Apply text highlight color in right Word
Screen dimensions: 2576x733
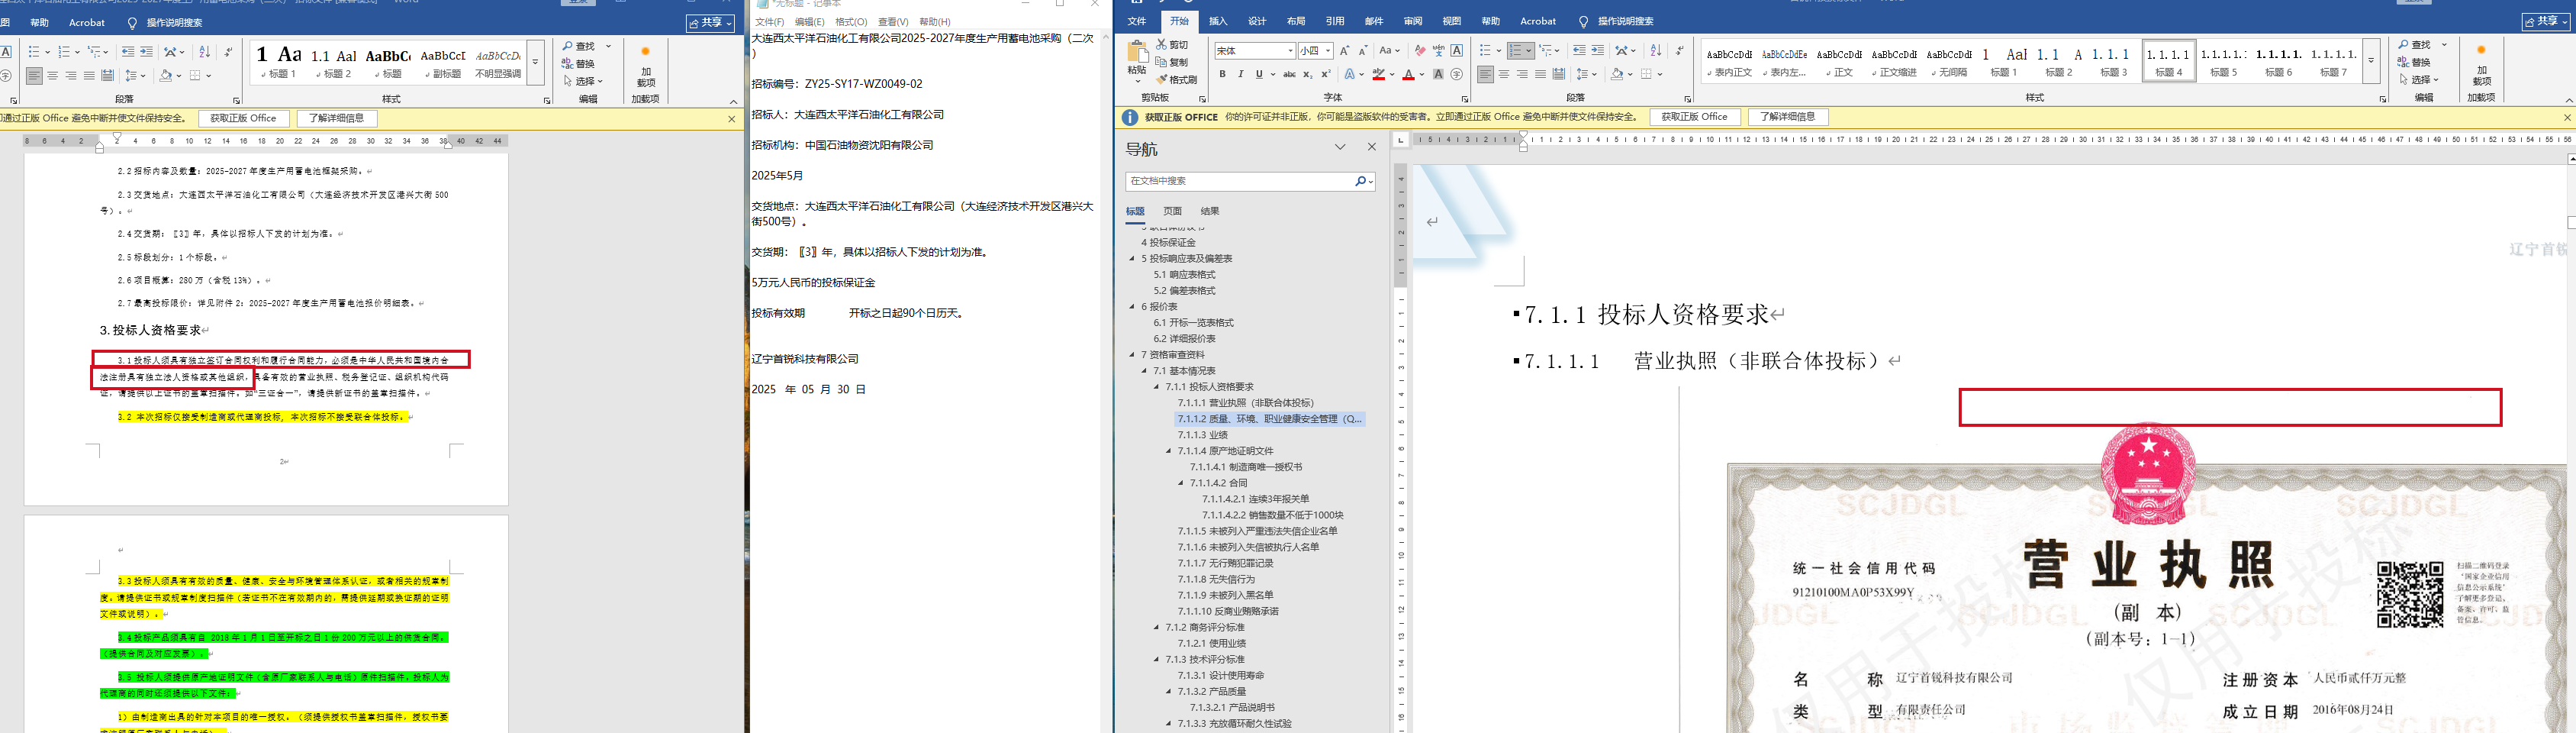[x=1379, y=74]
